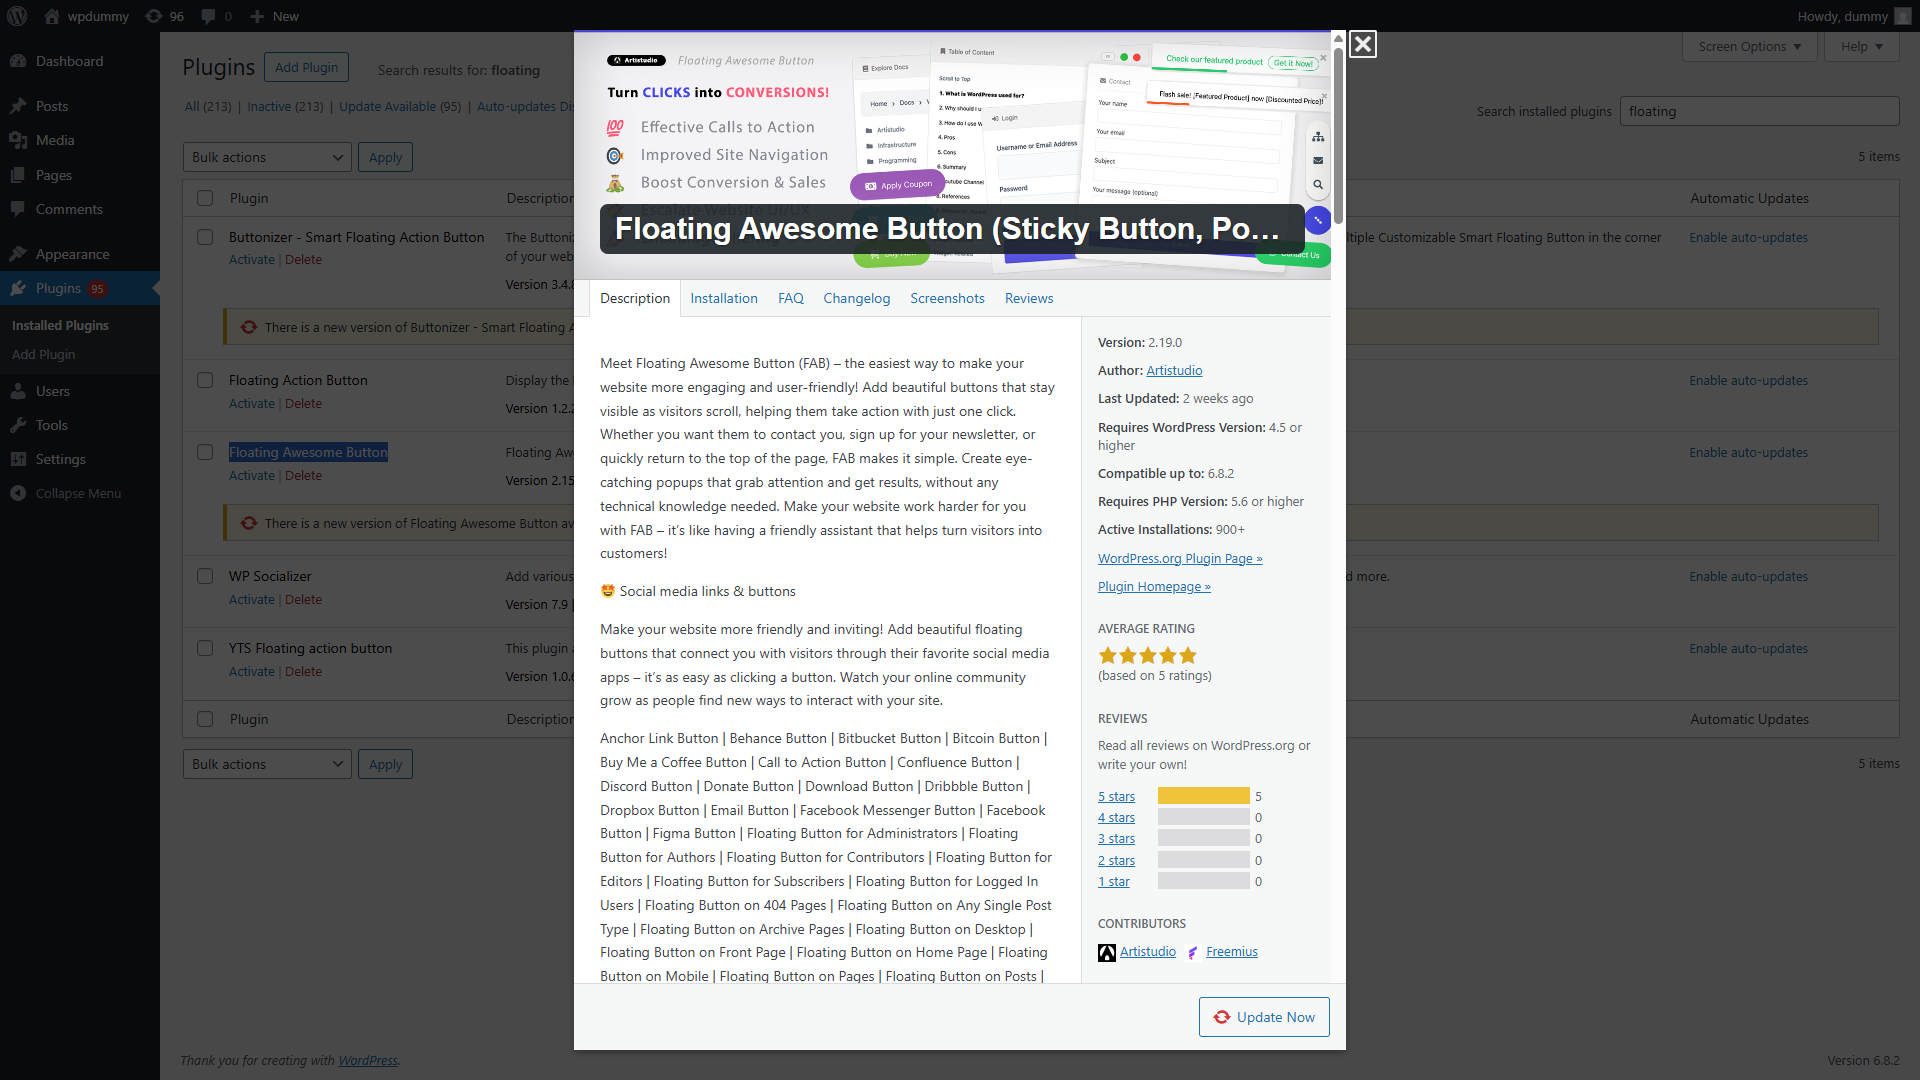Delete the YTS Floating action button plugin
Viewport: 1920px width, 1080px height.
point(303,671)
